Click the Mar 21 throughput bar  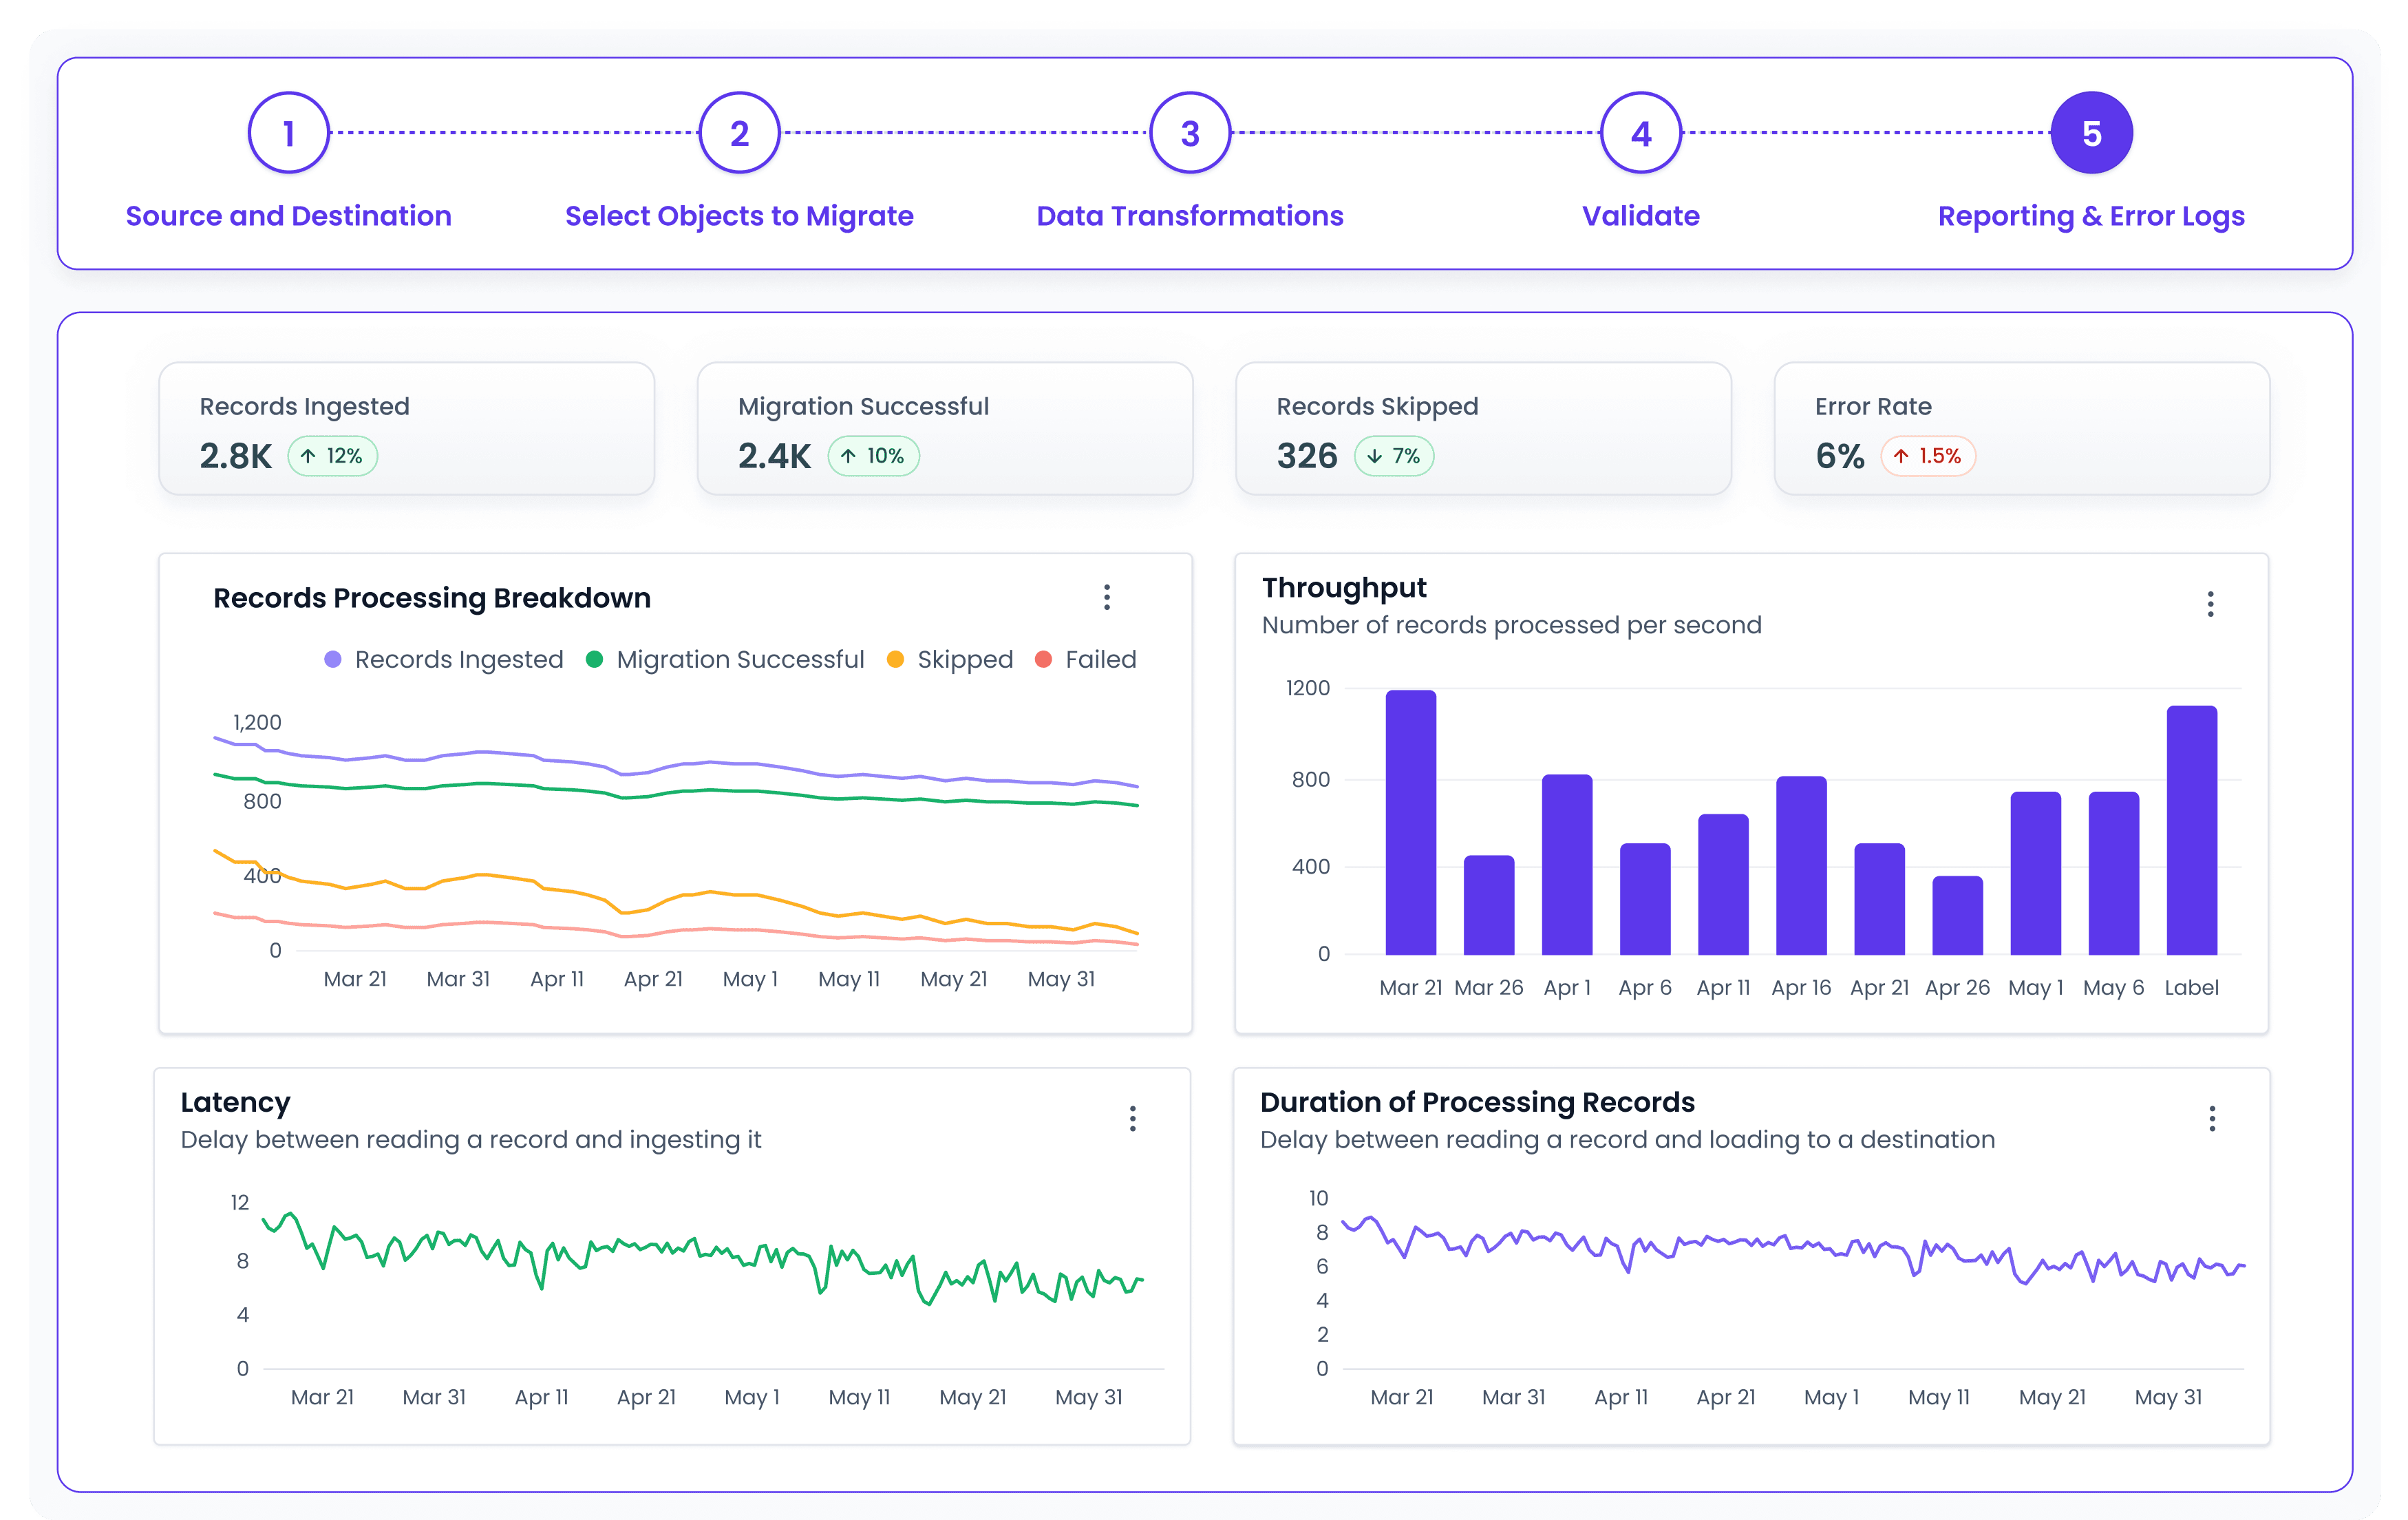pyautogui.click(x=1410, y=822)
